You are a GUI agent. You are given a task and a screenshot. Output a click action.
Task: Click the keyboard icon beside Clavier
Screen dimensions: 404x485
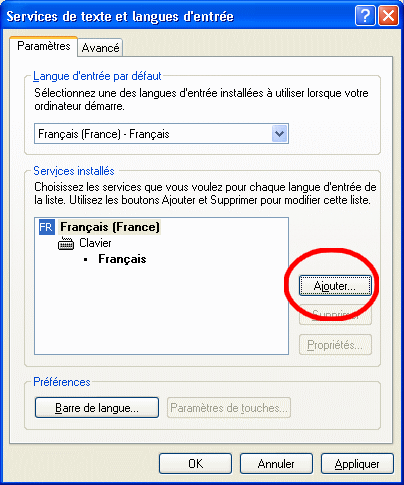[66, 244]
